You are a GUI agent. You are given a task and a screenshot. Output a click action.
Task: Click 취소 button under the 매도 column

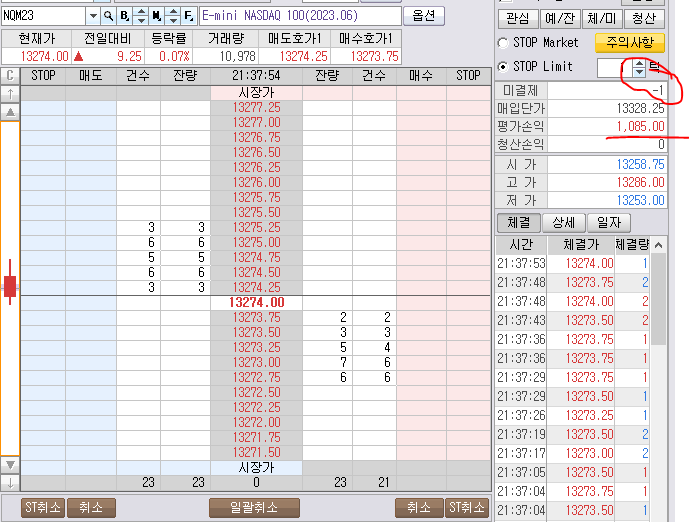[x=91, y=508]
